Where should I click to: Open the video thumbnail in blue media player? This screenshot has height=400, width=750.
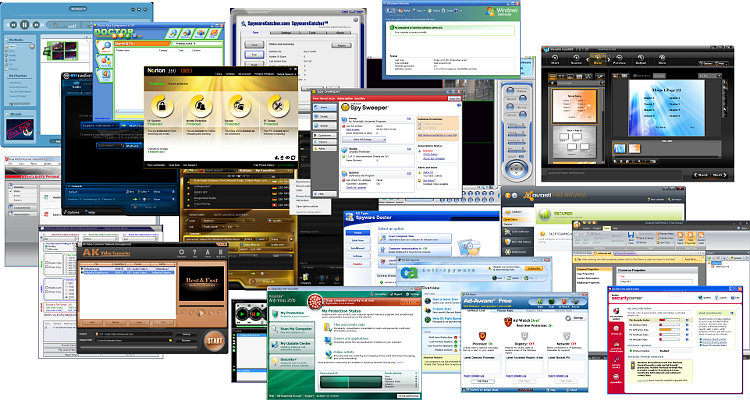60,51
